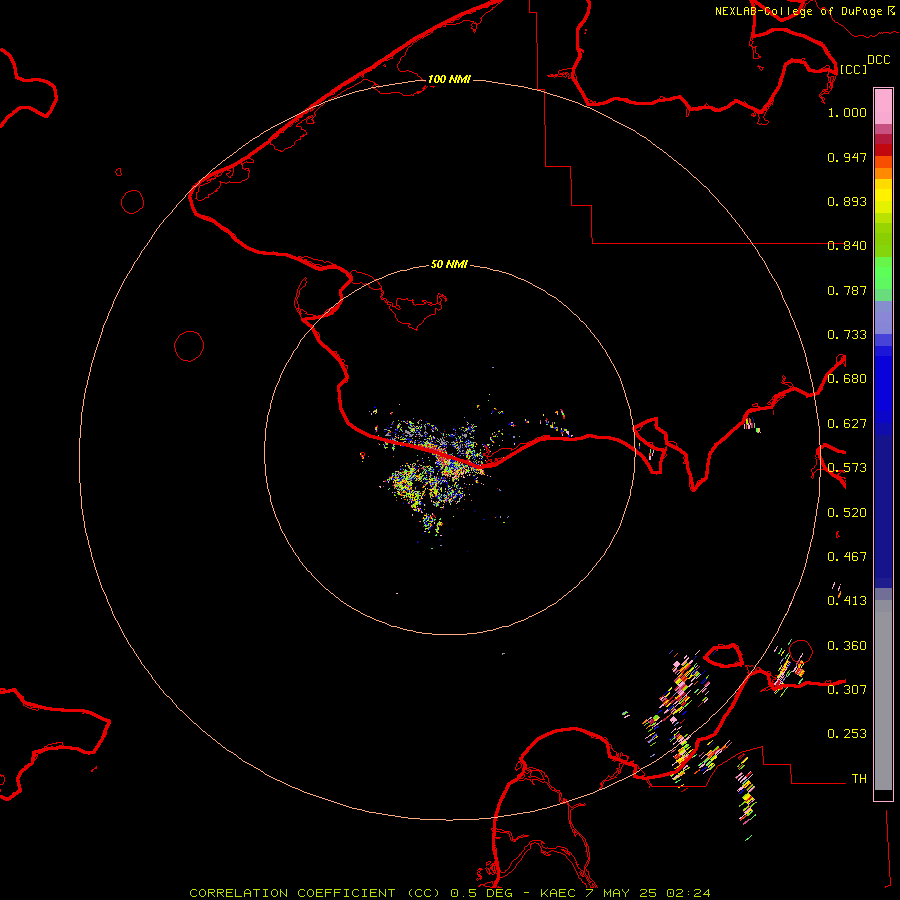Image resolution: width=900 pixels, height=900 pixels.
Task: Click the Correlation Coefficient caption at bottom
Action: pyautogui.click(x=450, y=893)
